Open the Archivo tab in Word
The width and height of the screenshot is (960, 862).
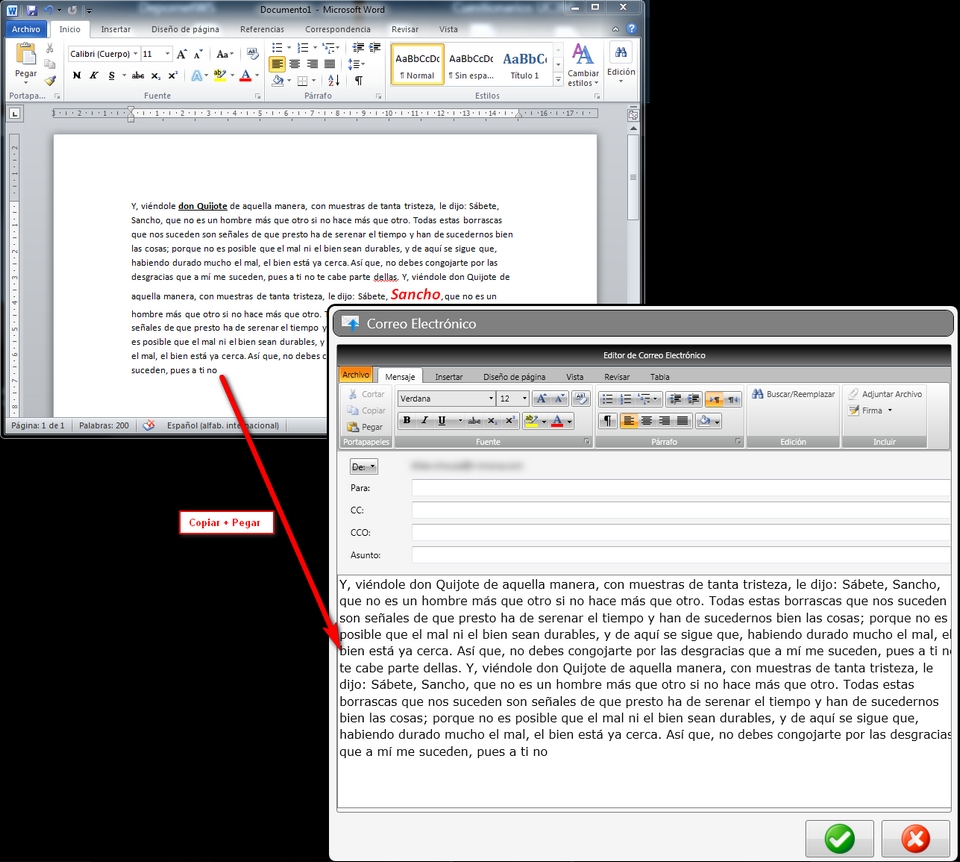pyautogui.click(x=26, y=29)
